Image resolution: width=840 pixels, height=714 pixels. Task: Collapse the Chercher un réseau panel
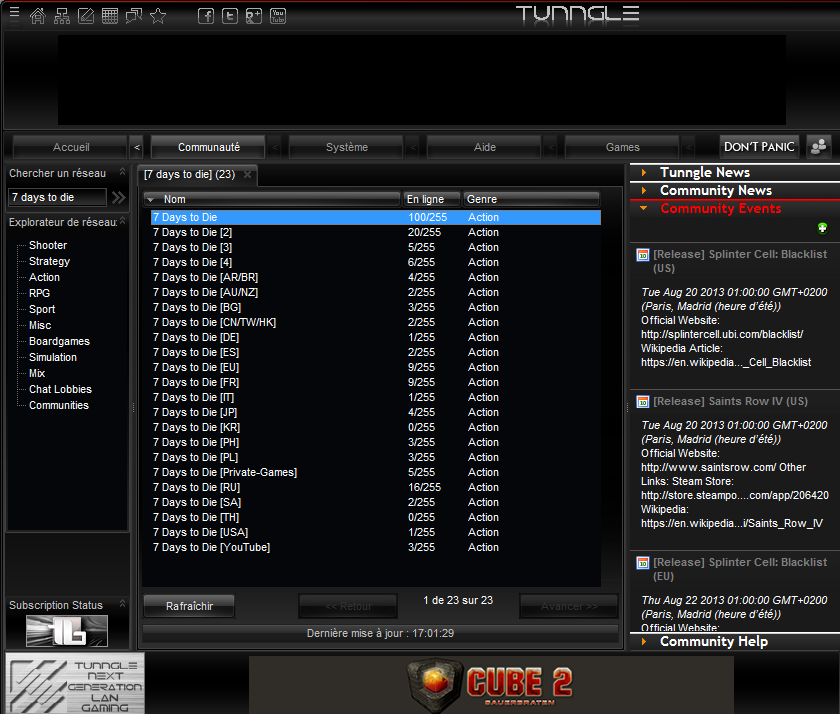[122, 172]
